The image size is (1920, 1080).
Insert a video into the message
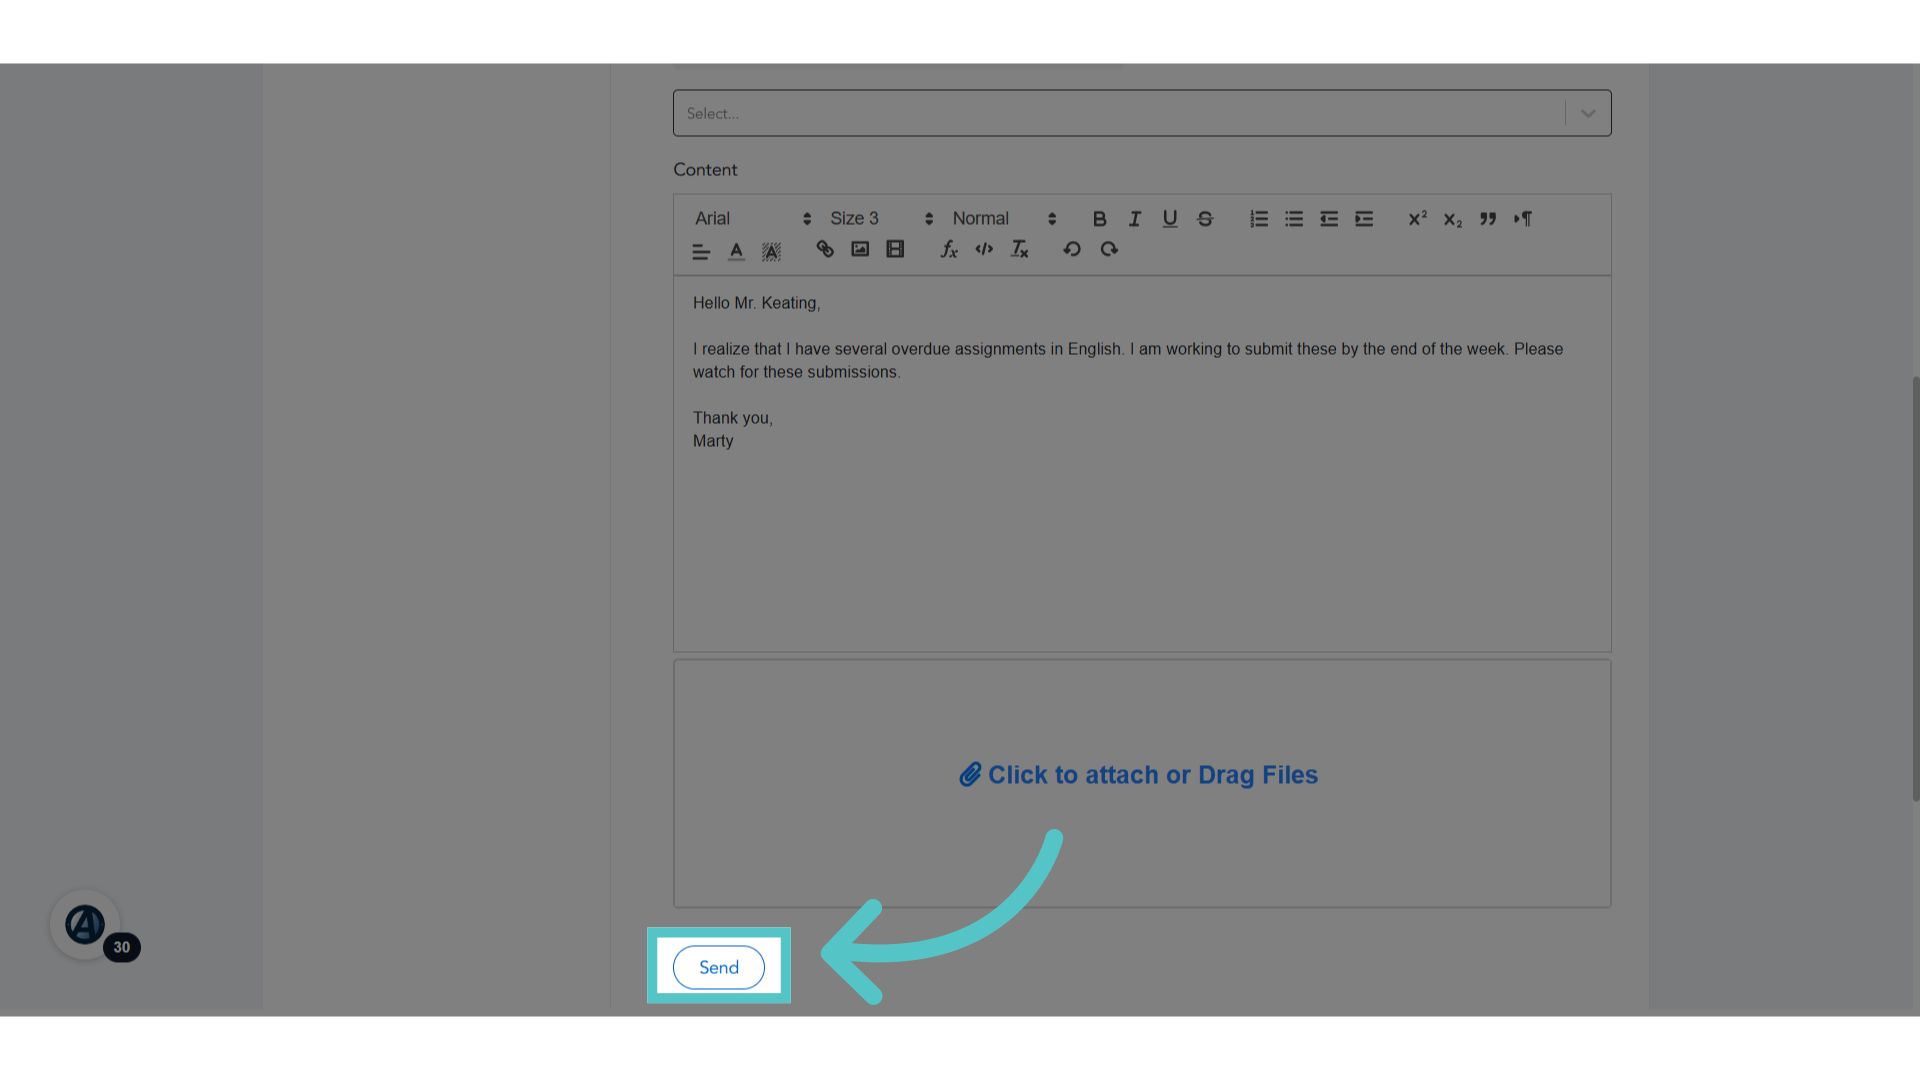point(895,249)
